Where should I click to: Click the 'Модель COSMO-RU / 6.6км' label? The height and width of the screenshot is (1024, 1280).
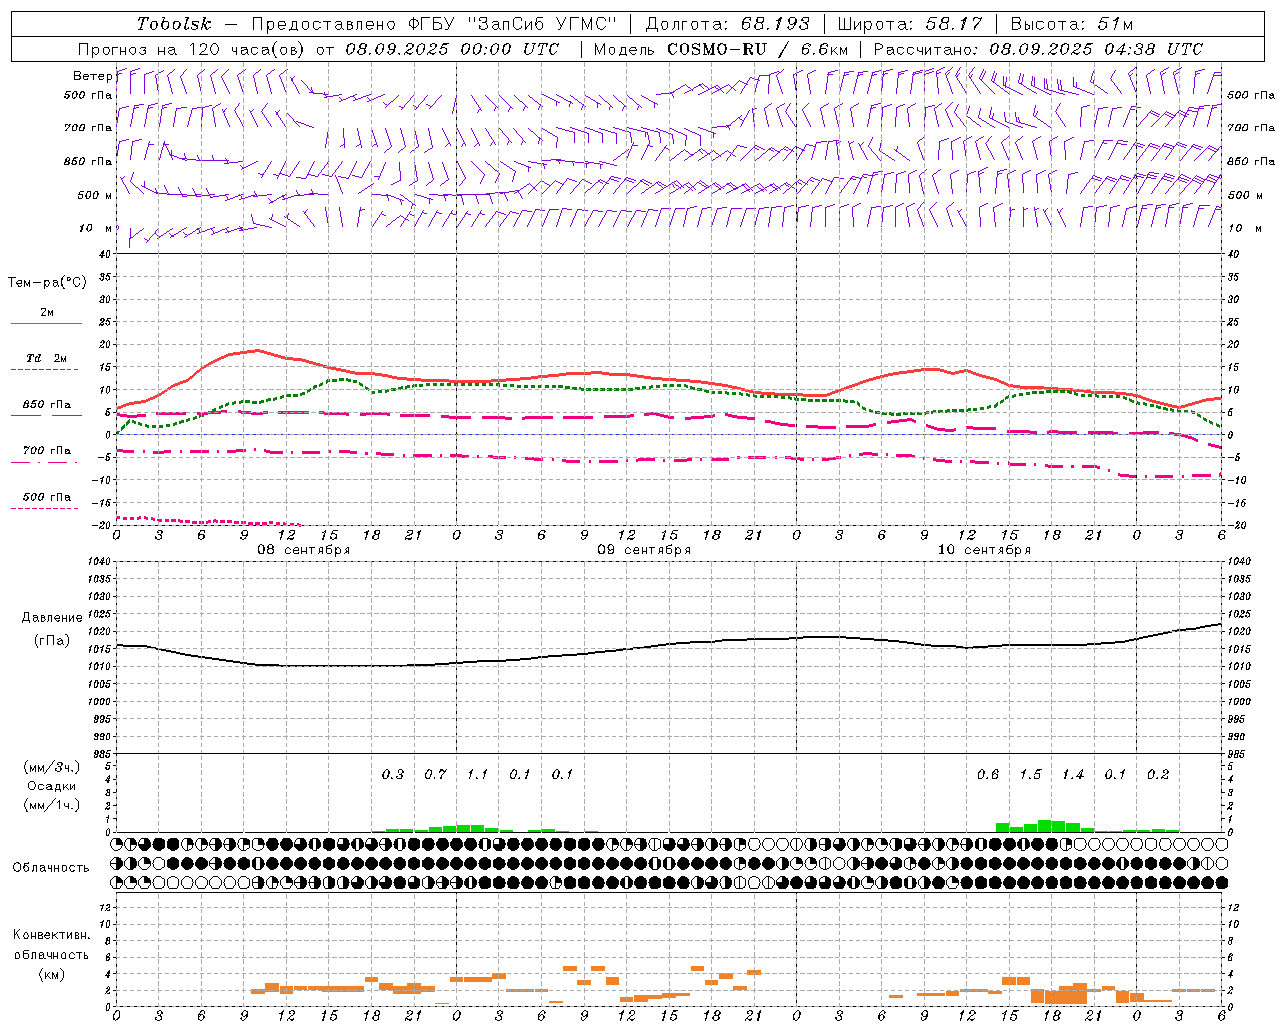coord(720,49)
